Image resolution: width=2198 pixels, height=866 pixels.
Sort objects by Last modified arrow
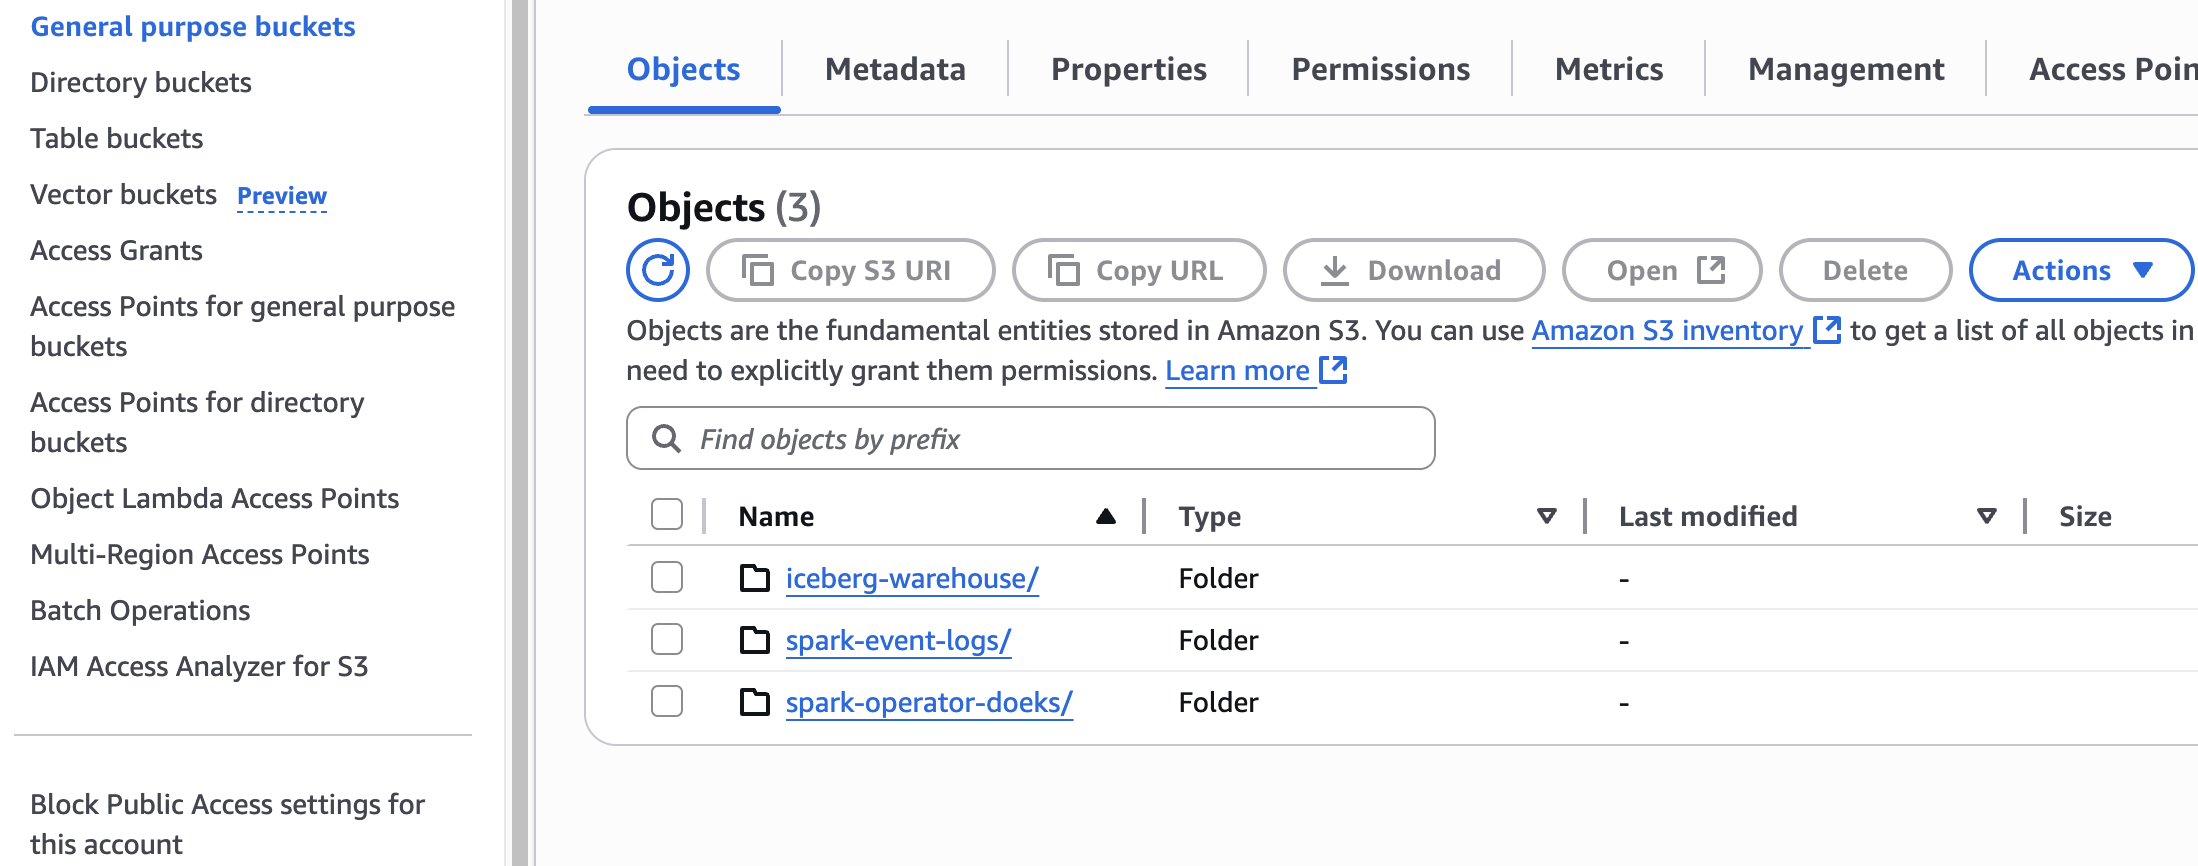[1986, 516]
